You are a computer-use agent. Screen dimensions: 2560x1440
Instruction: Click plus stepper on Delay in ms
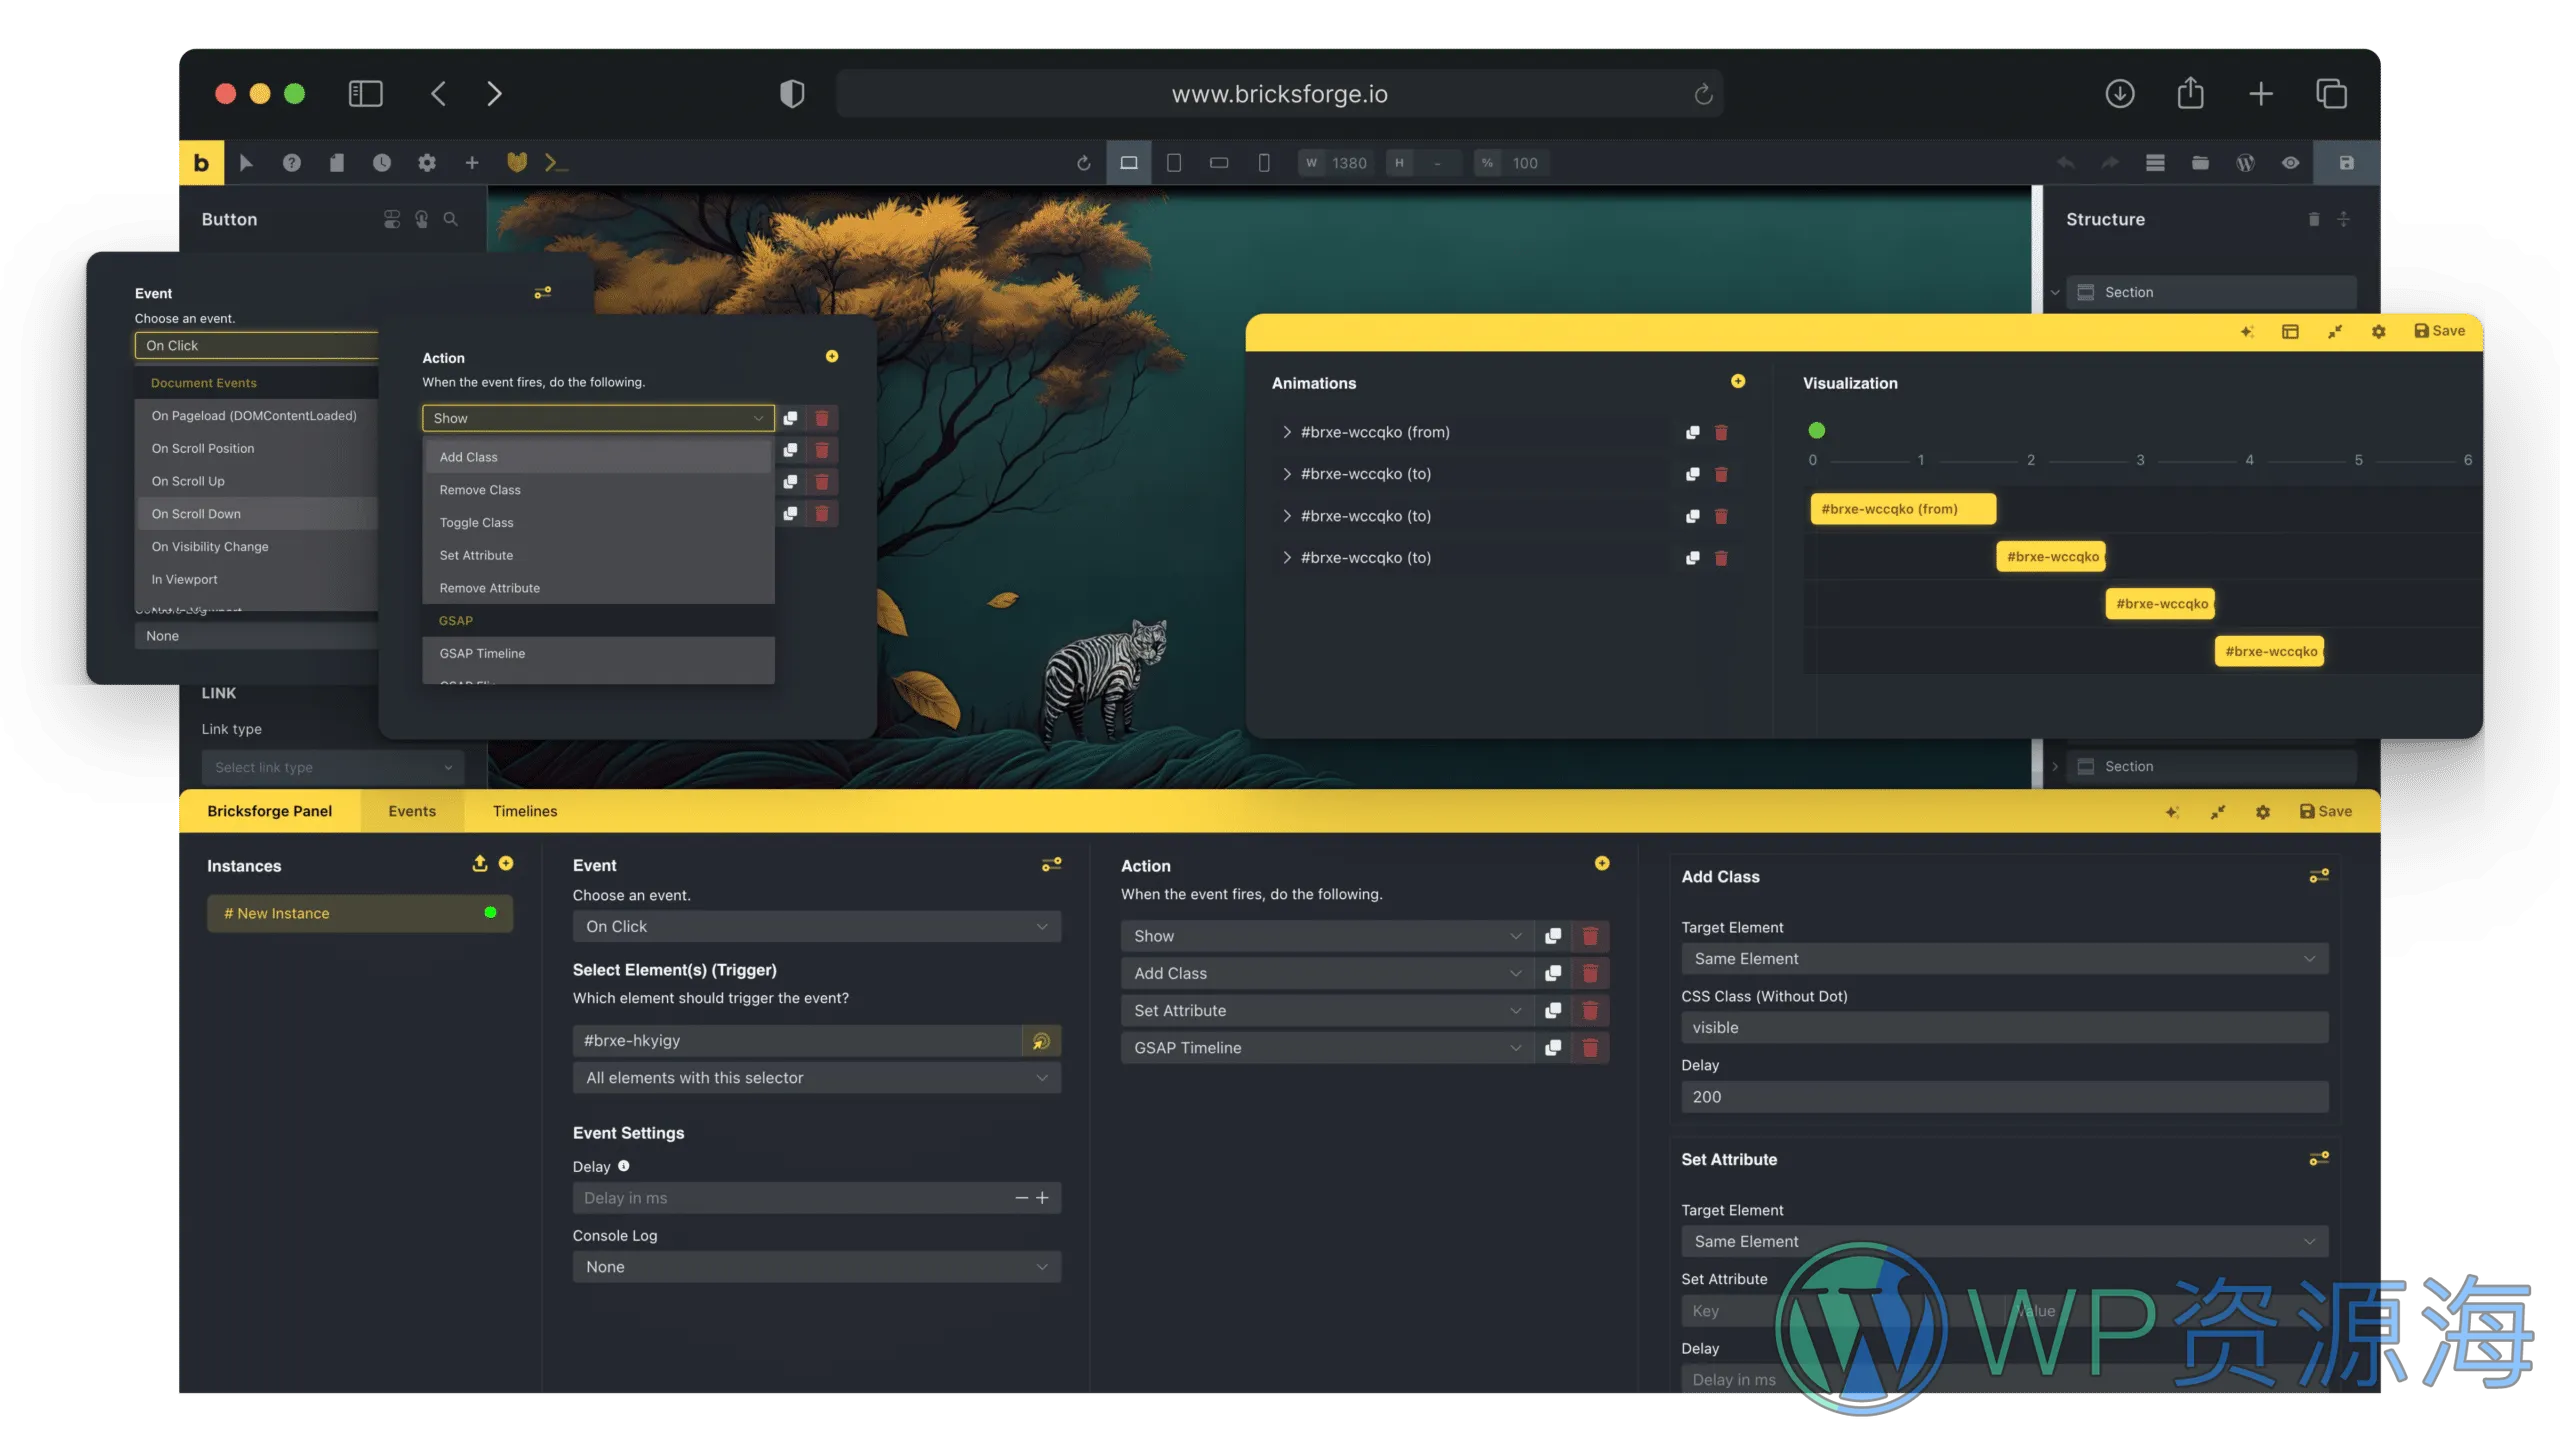1042,1197
